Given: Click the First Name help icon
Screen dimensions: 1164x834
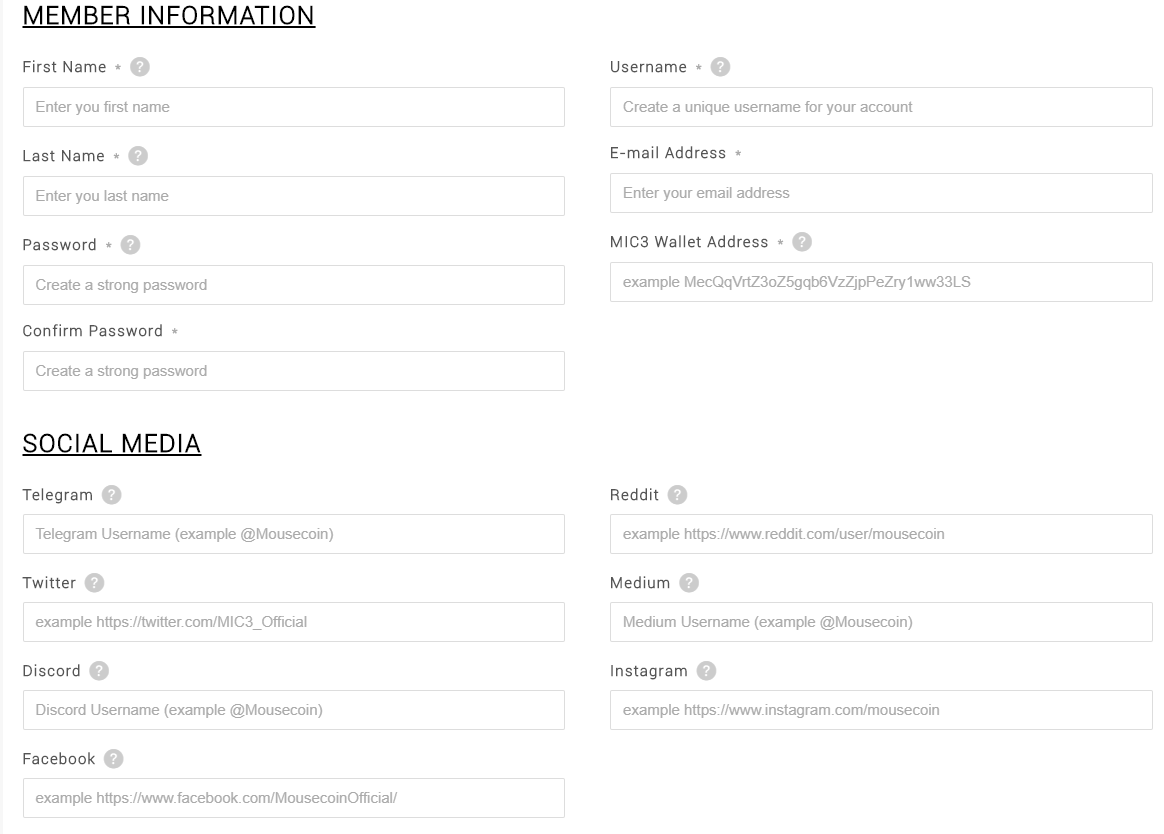Looking at the screenshot, I should click(x=140, y=67).
